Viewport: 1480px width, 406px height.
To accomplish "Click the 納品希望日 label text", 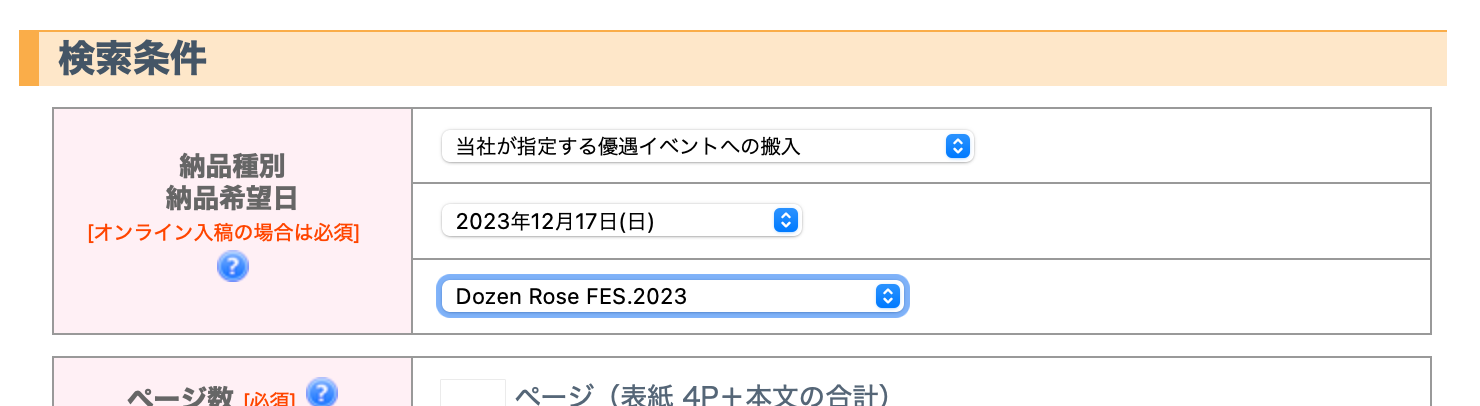I will point(232,198).
